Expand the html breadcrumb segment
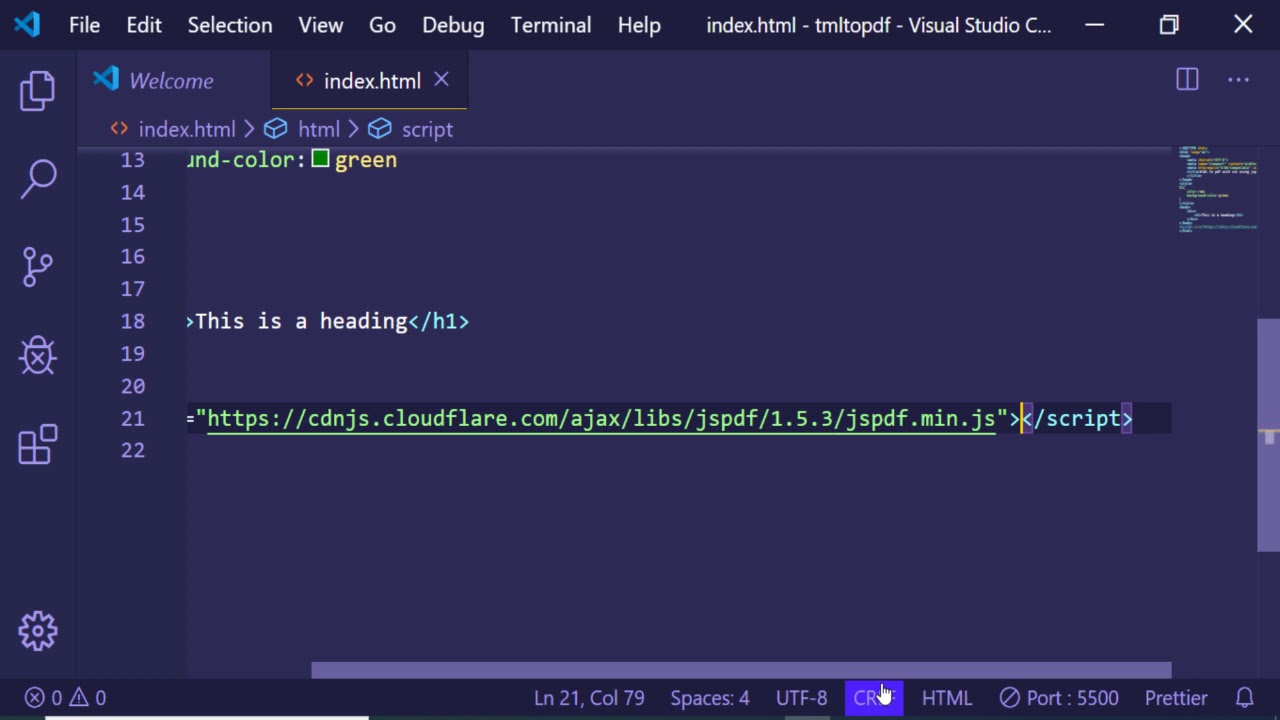 point(318,129)
